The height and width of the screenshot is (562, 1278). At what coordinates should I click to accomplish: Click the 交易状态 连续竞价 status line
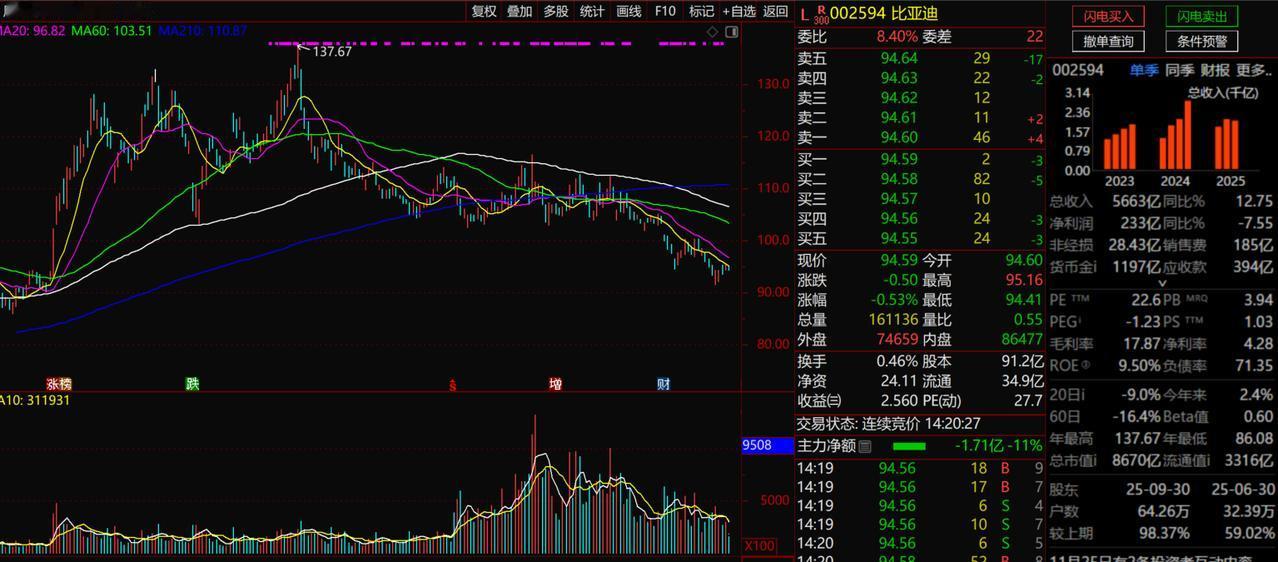[888, 424]
